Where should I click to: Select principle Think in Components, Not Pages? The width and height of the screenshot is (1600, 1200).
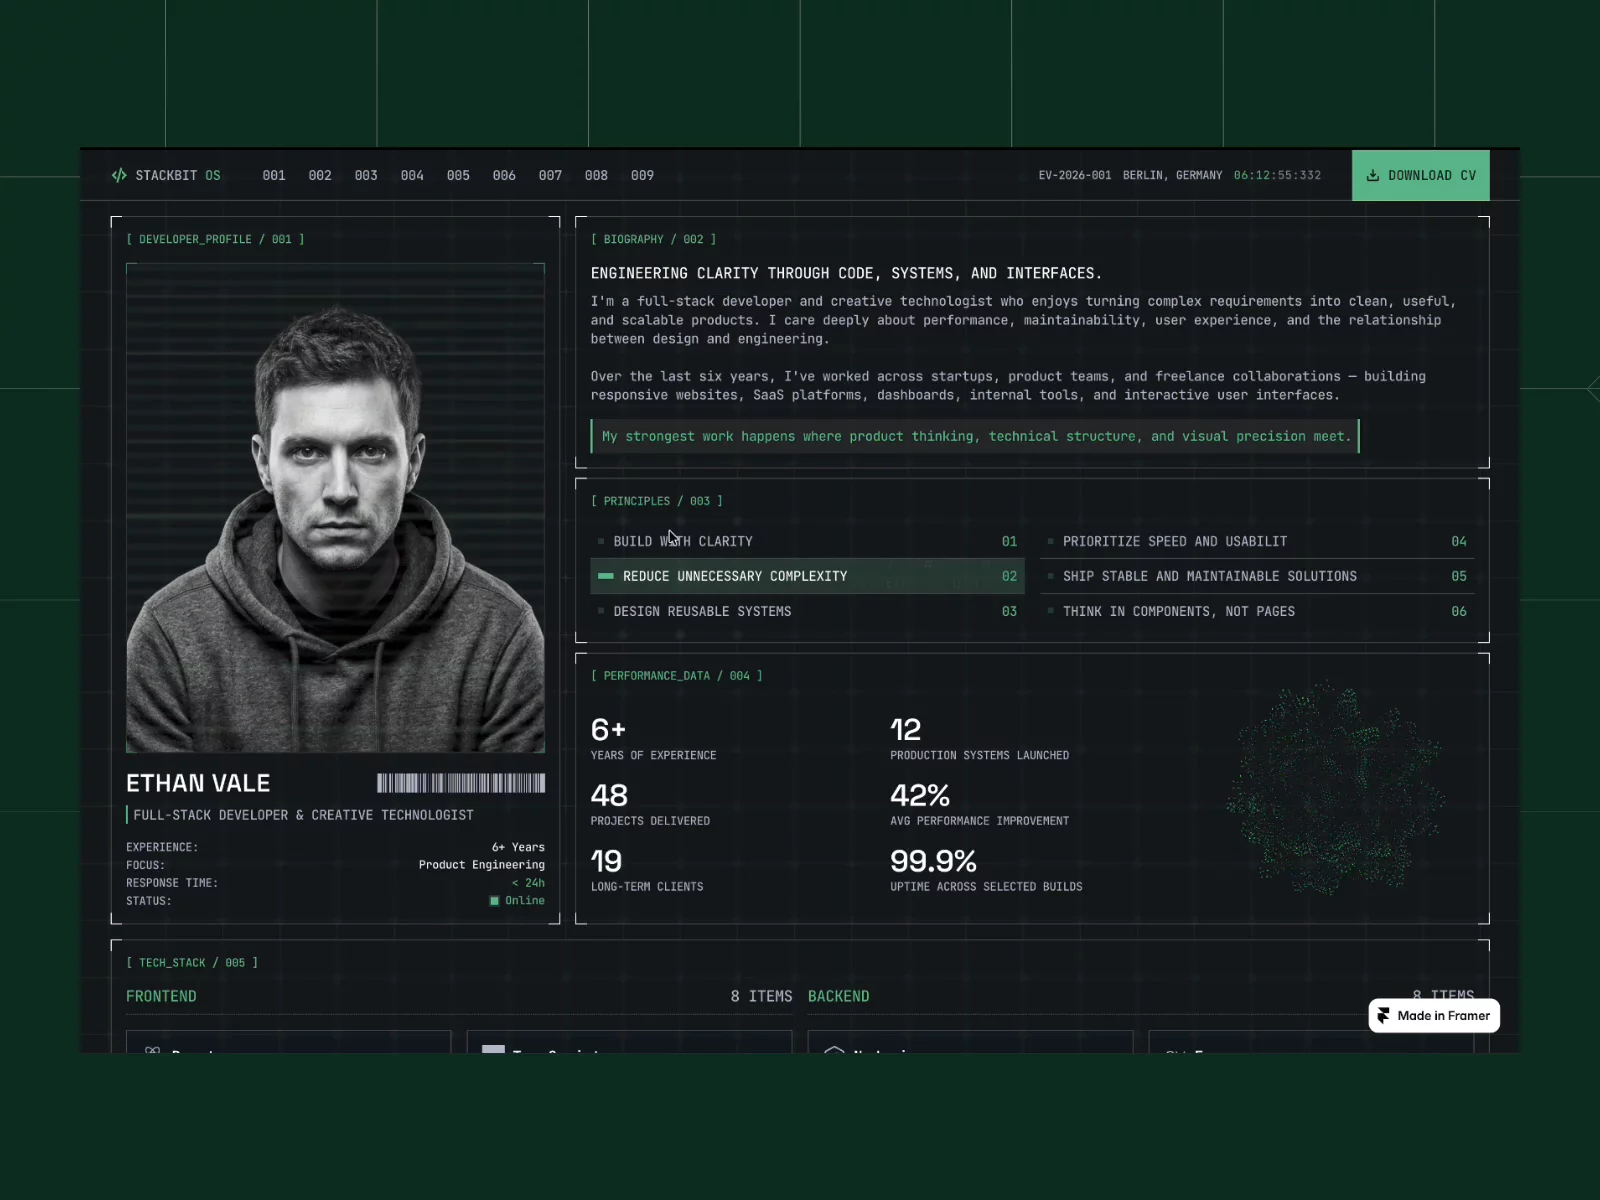(1257, 611)
